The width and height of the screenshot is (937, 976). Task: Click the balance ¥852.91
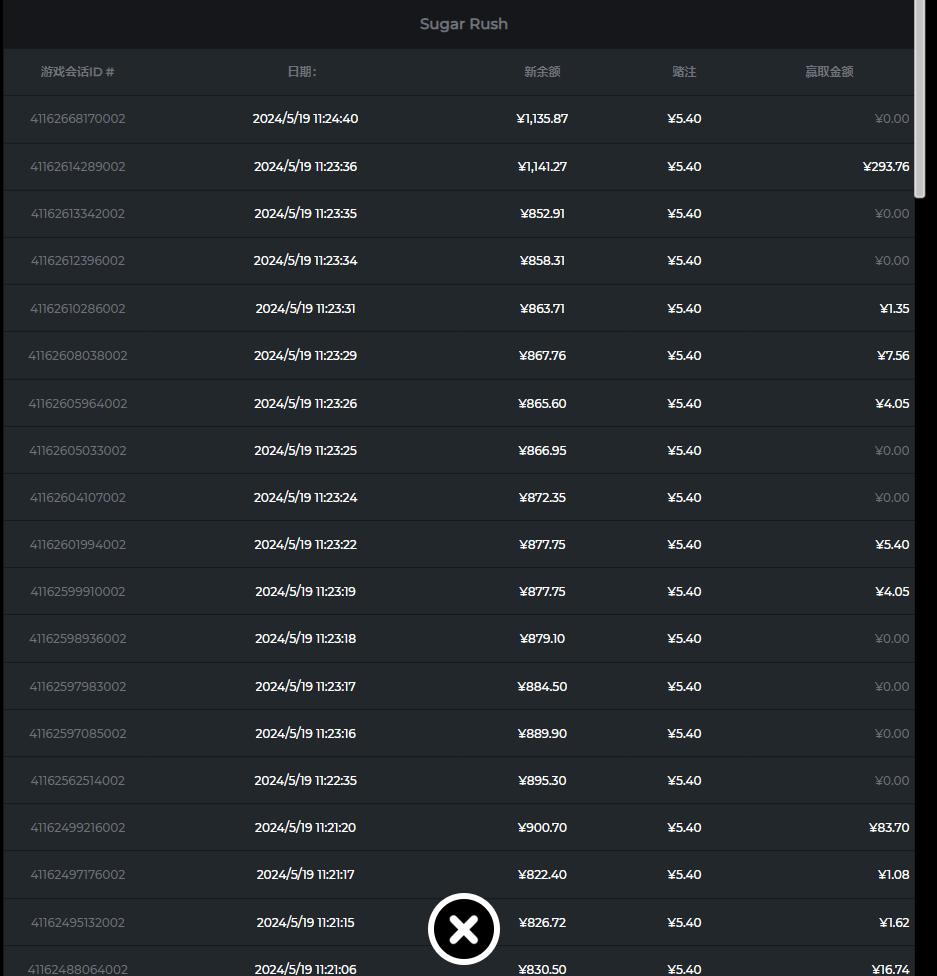[x=542, y=214]
